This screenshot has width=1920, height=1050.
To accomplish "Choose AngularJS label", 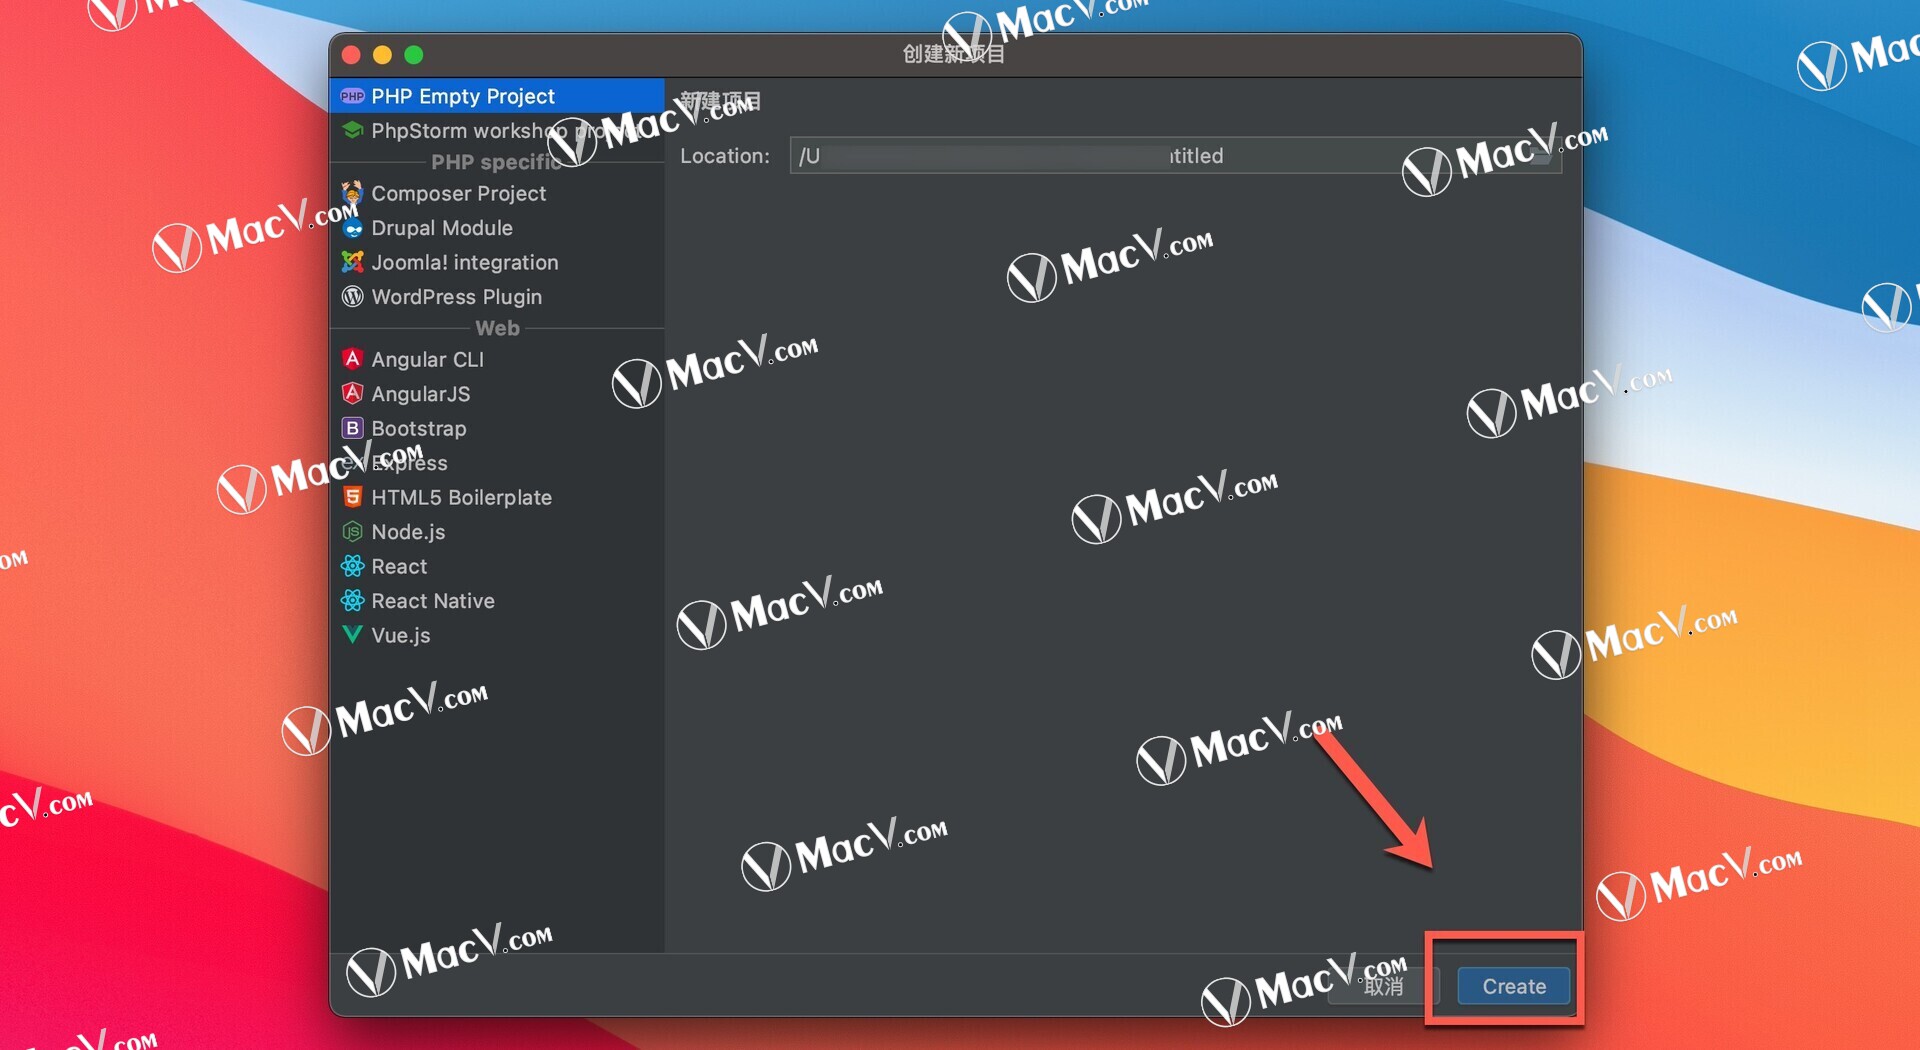I will (x=421, y=394).
